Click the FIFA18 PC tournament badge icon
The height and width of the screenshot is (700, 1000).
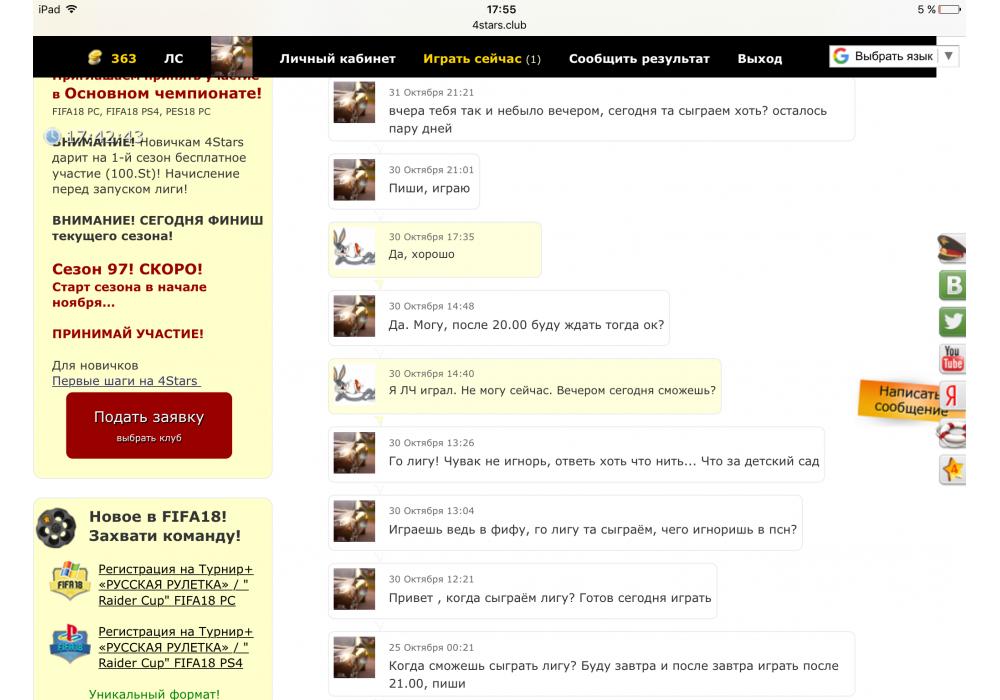pos(70,581)
